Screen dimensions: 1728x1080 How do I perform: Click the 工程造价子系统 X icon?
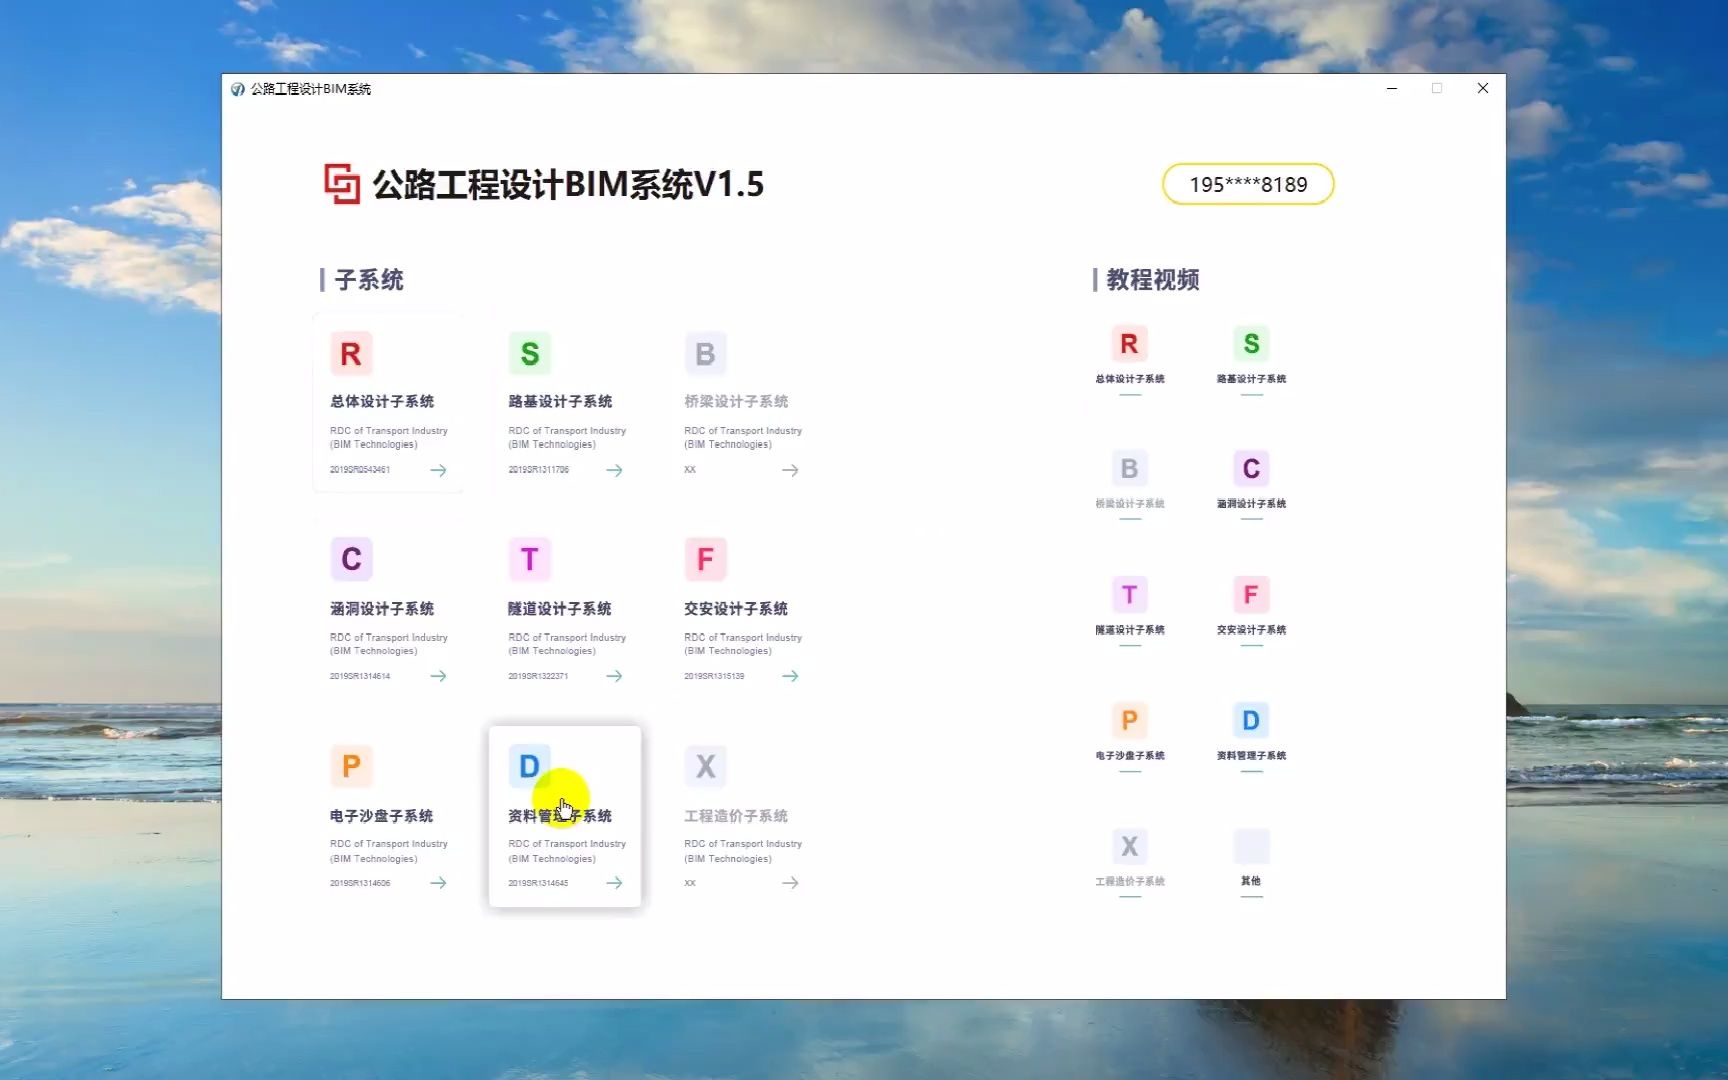click(x=705, y=766)
